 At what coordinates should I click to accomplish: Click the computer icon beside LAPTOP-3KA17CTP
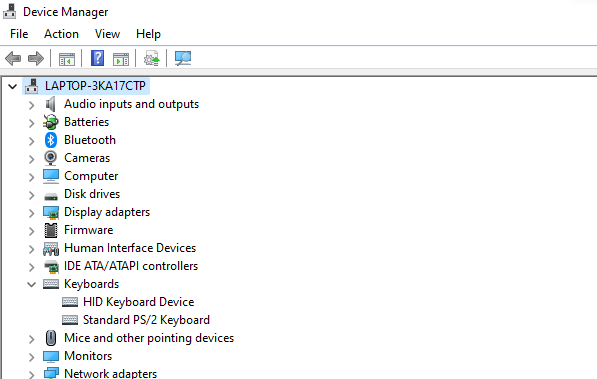coord(32,86)
